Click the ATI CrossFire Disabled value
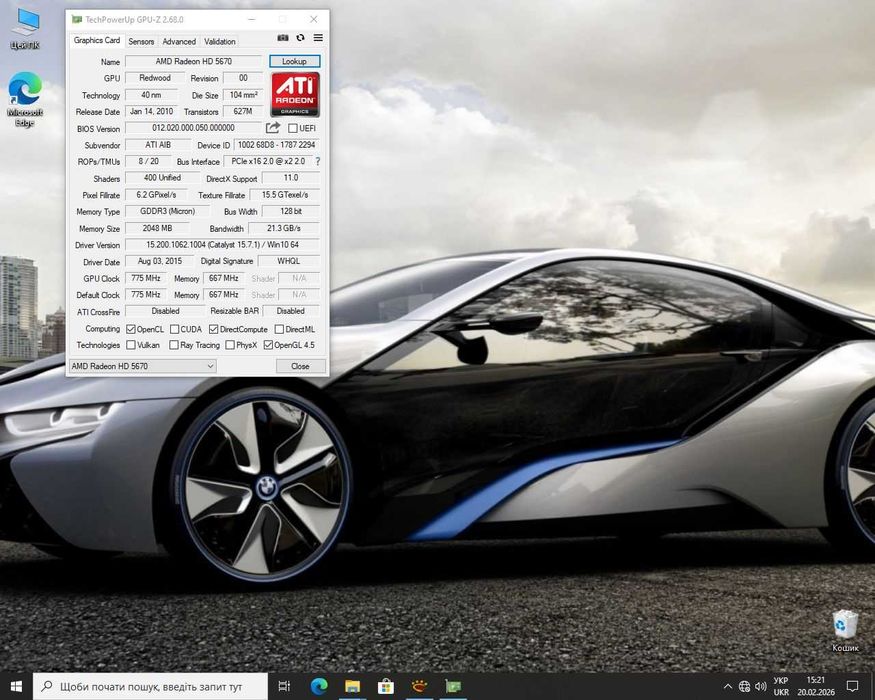 coord(165,311)
